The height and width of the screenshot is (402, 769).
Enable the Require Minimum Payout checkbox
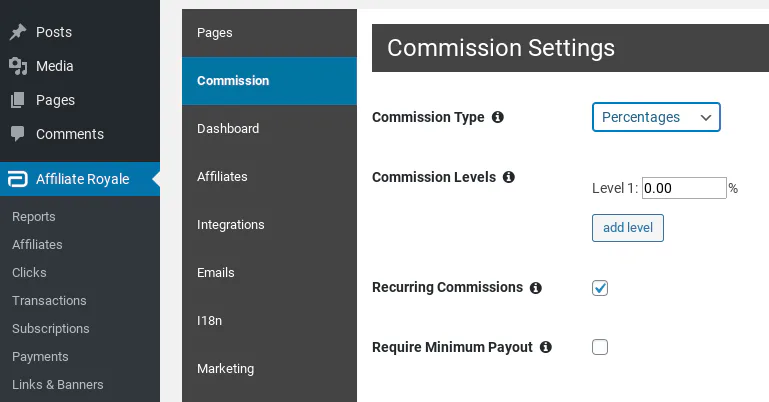tap(600, 348)
